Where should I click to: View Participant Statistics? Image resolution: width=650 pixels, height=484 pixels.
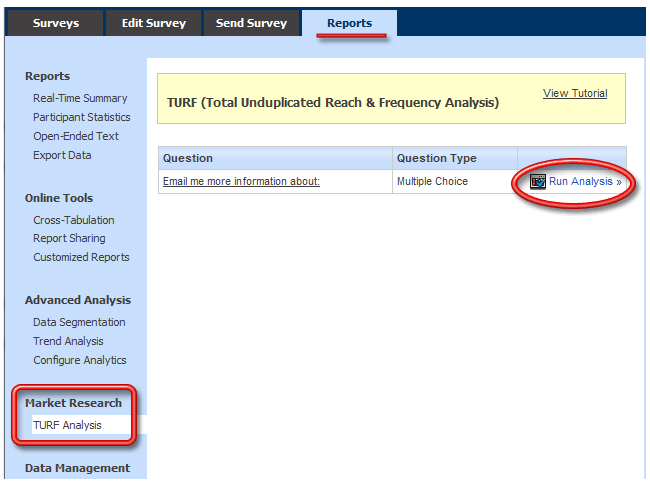[x=81, y=117]
